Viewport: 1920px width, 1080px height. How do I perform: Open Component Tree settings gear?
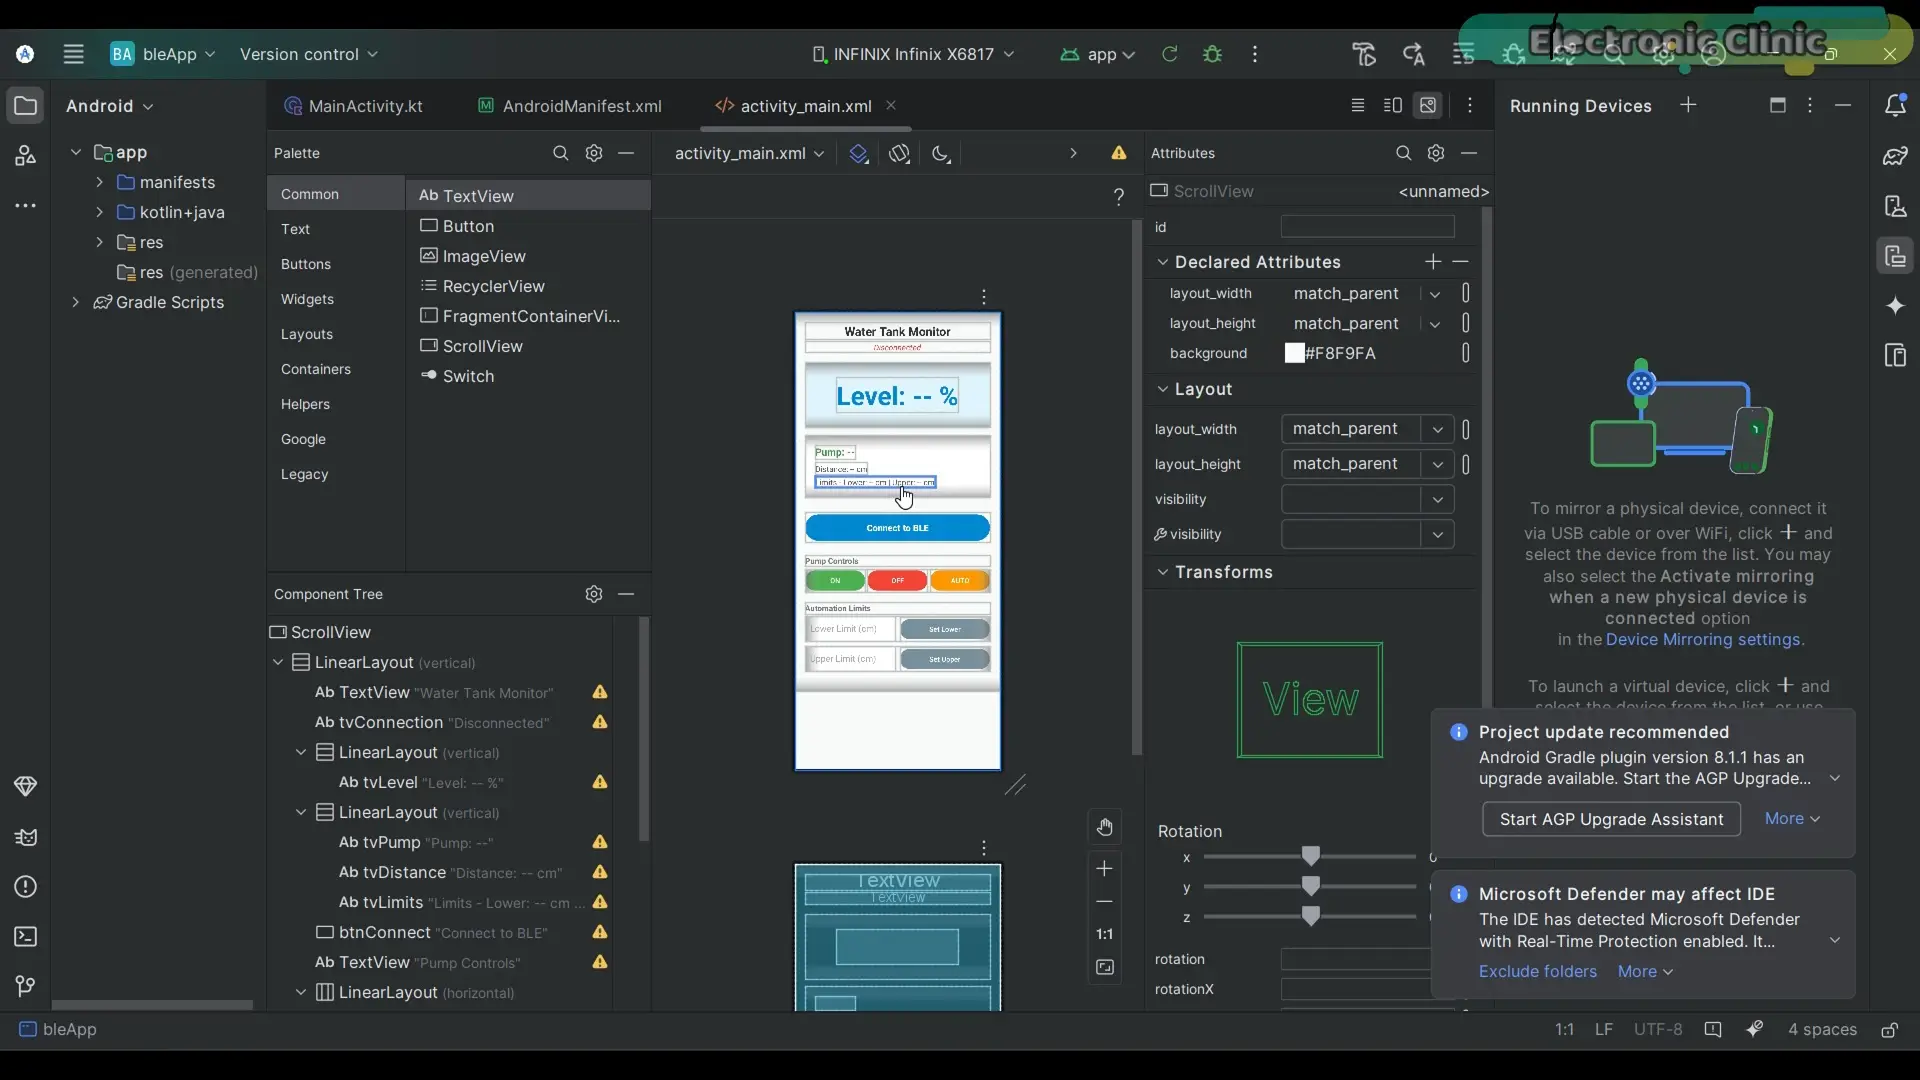[594, 594]
